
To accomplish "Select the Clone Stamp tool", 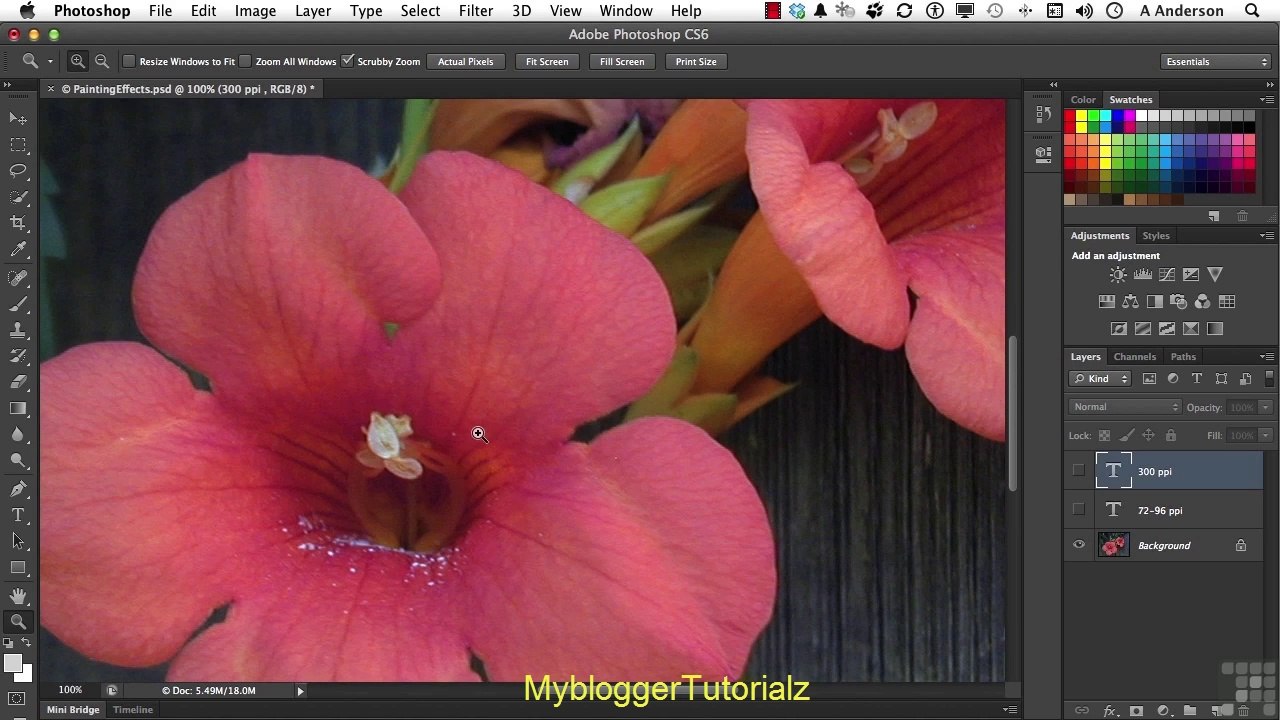I will 18,330.
